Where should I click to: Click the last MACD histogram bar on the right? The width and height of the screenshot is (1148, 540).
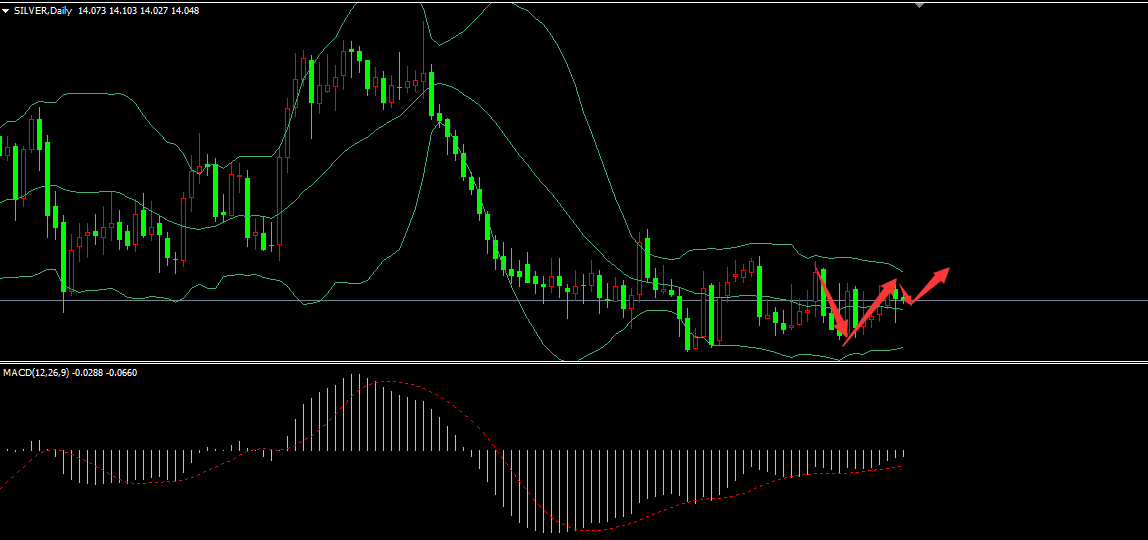pos(903,454)
